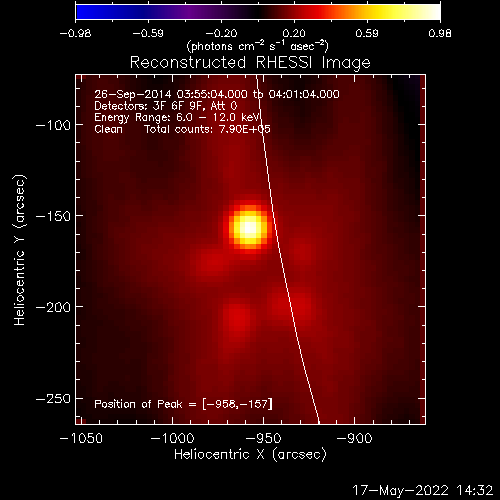Screen dimensions: 500x500
Task: Click the -950 tick label on X axis
Action: (x=263, y=438)
